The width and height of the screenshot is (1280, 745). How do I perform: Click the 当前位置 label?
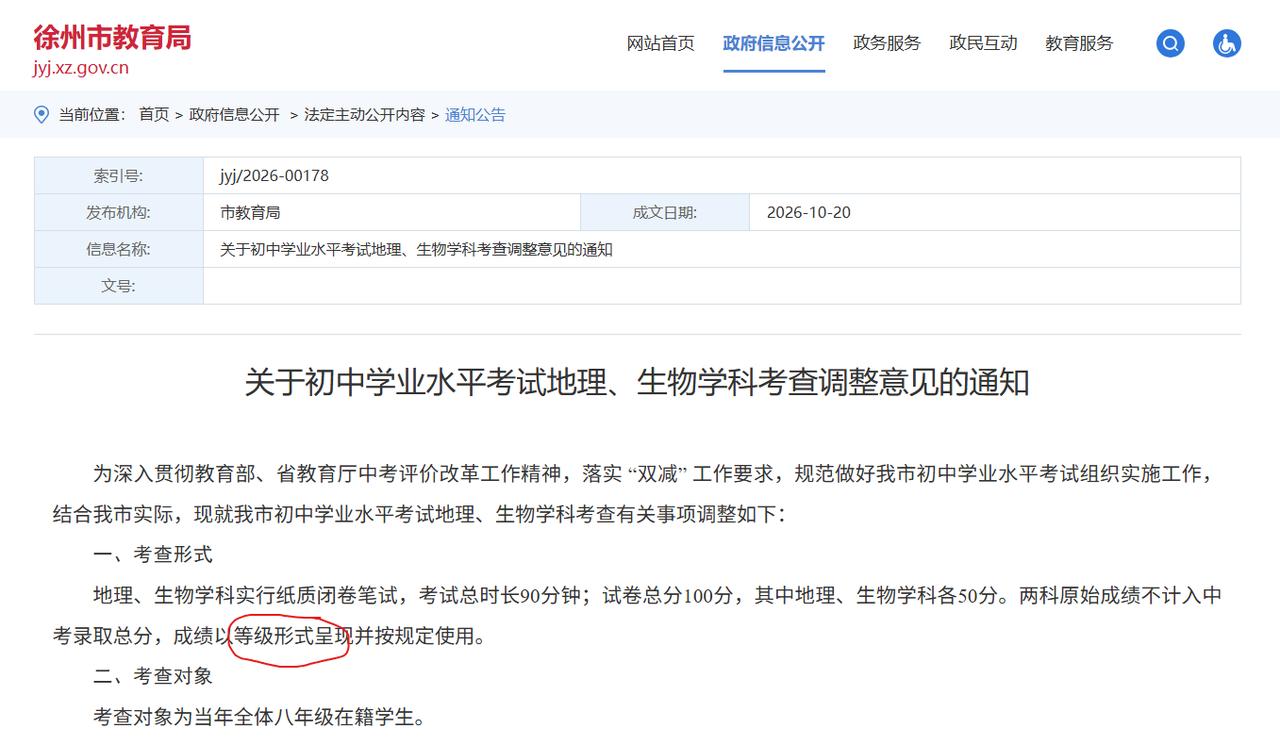(92, 115)
